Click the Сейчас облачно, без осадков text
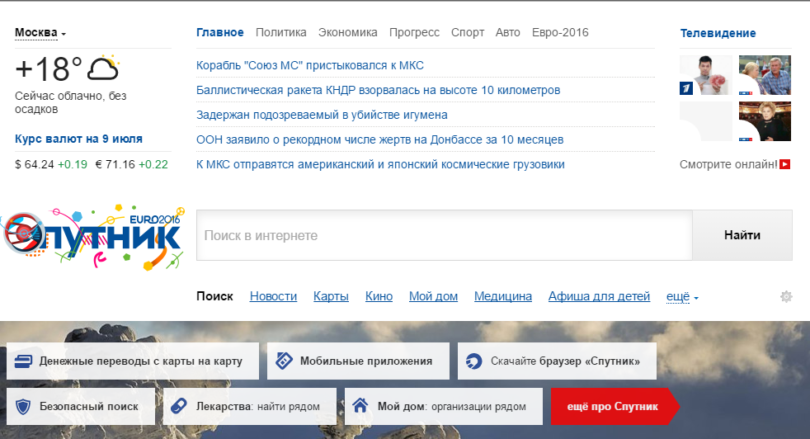The height and width of the screenshot is (439, 810). [x=70, y=102]
